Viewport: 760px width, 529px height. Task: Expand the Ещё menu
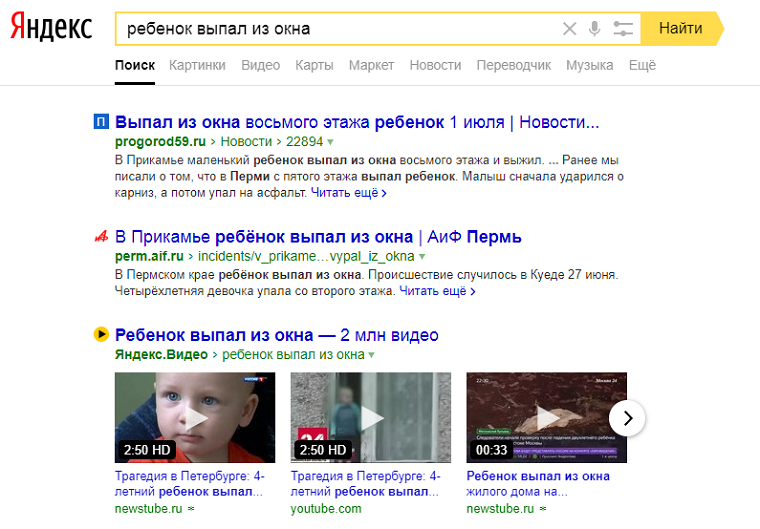642,65
